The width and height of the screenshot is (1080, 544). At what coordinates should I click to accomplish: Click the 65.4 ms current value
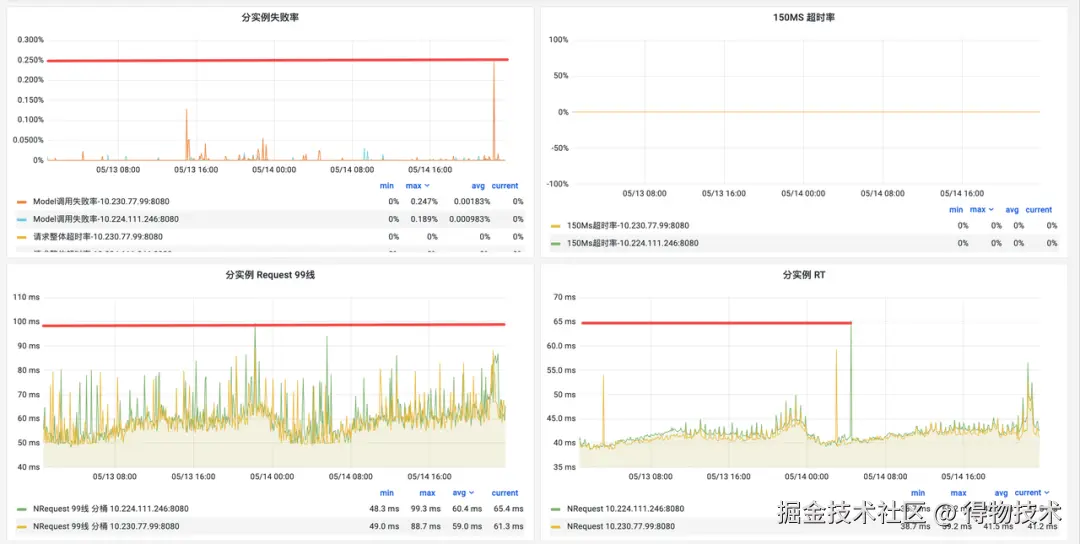(508, 509)
